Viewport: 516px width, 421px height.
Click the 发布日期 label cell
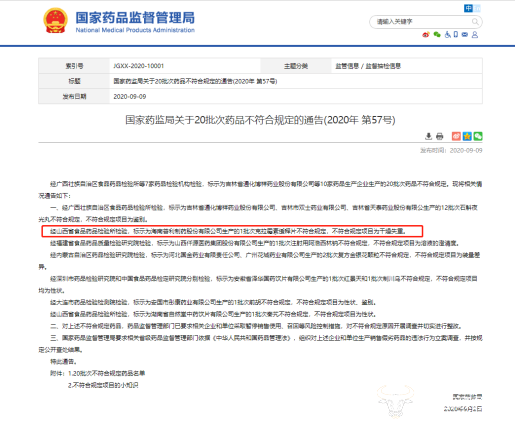(74, 96)
